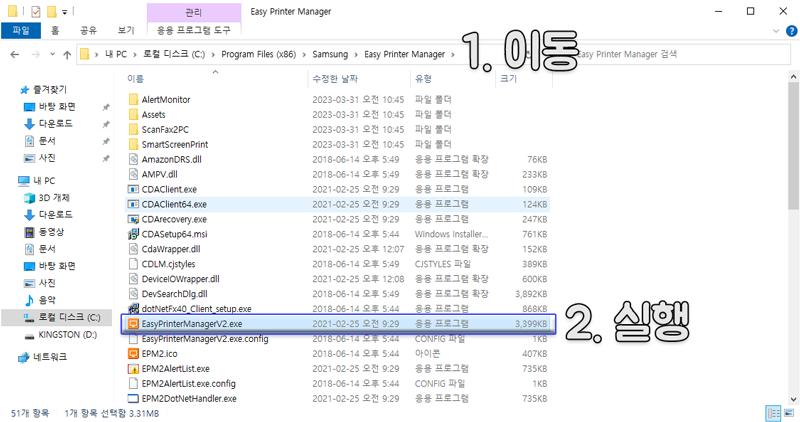800x422 pixels.
Task: Select the DeviceIOWrapper.dll file icon
Action: pyautogui.click(x=133, y=279)
